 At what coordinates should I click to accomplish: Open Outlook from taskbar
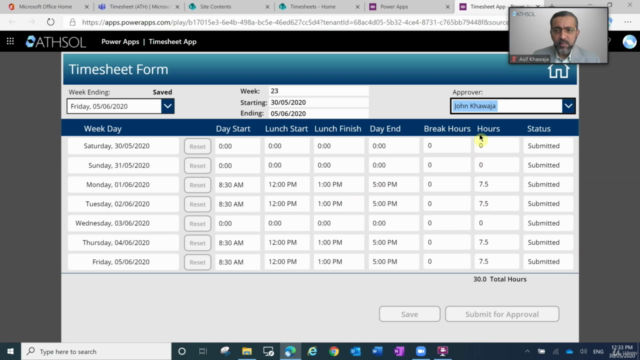tap(356, 351)
